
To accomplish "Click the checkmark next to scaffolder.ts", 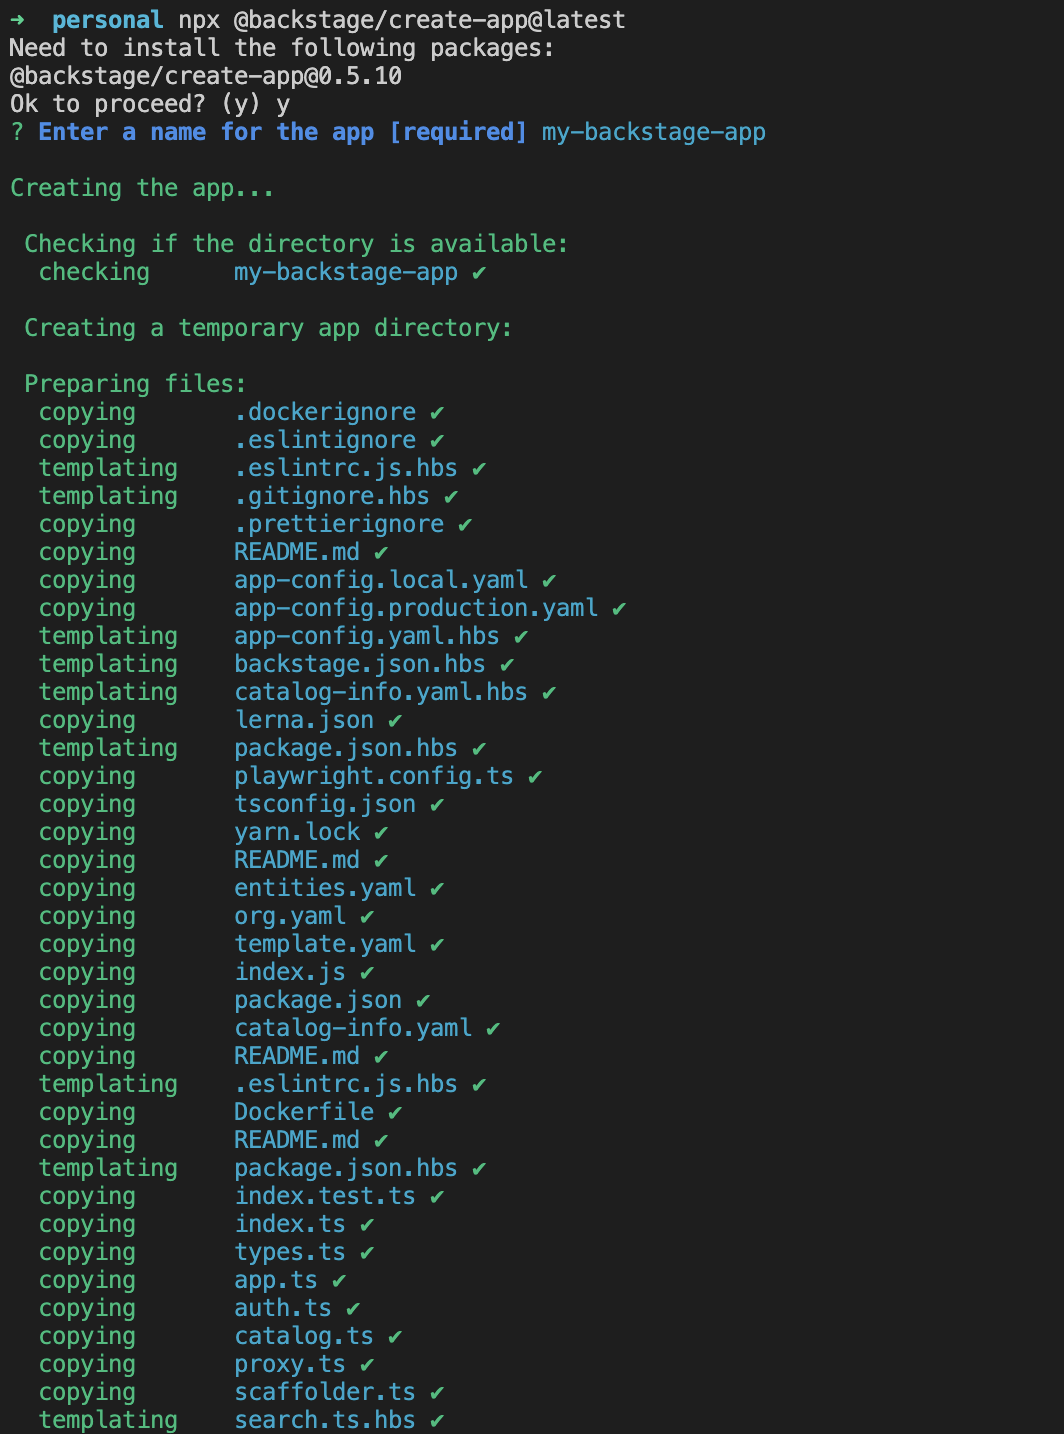I will point(437,1392).
